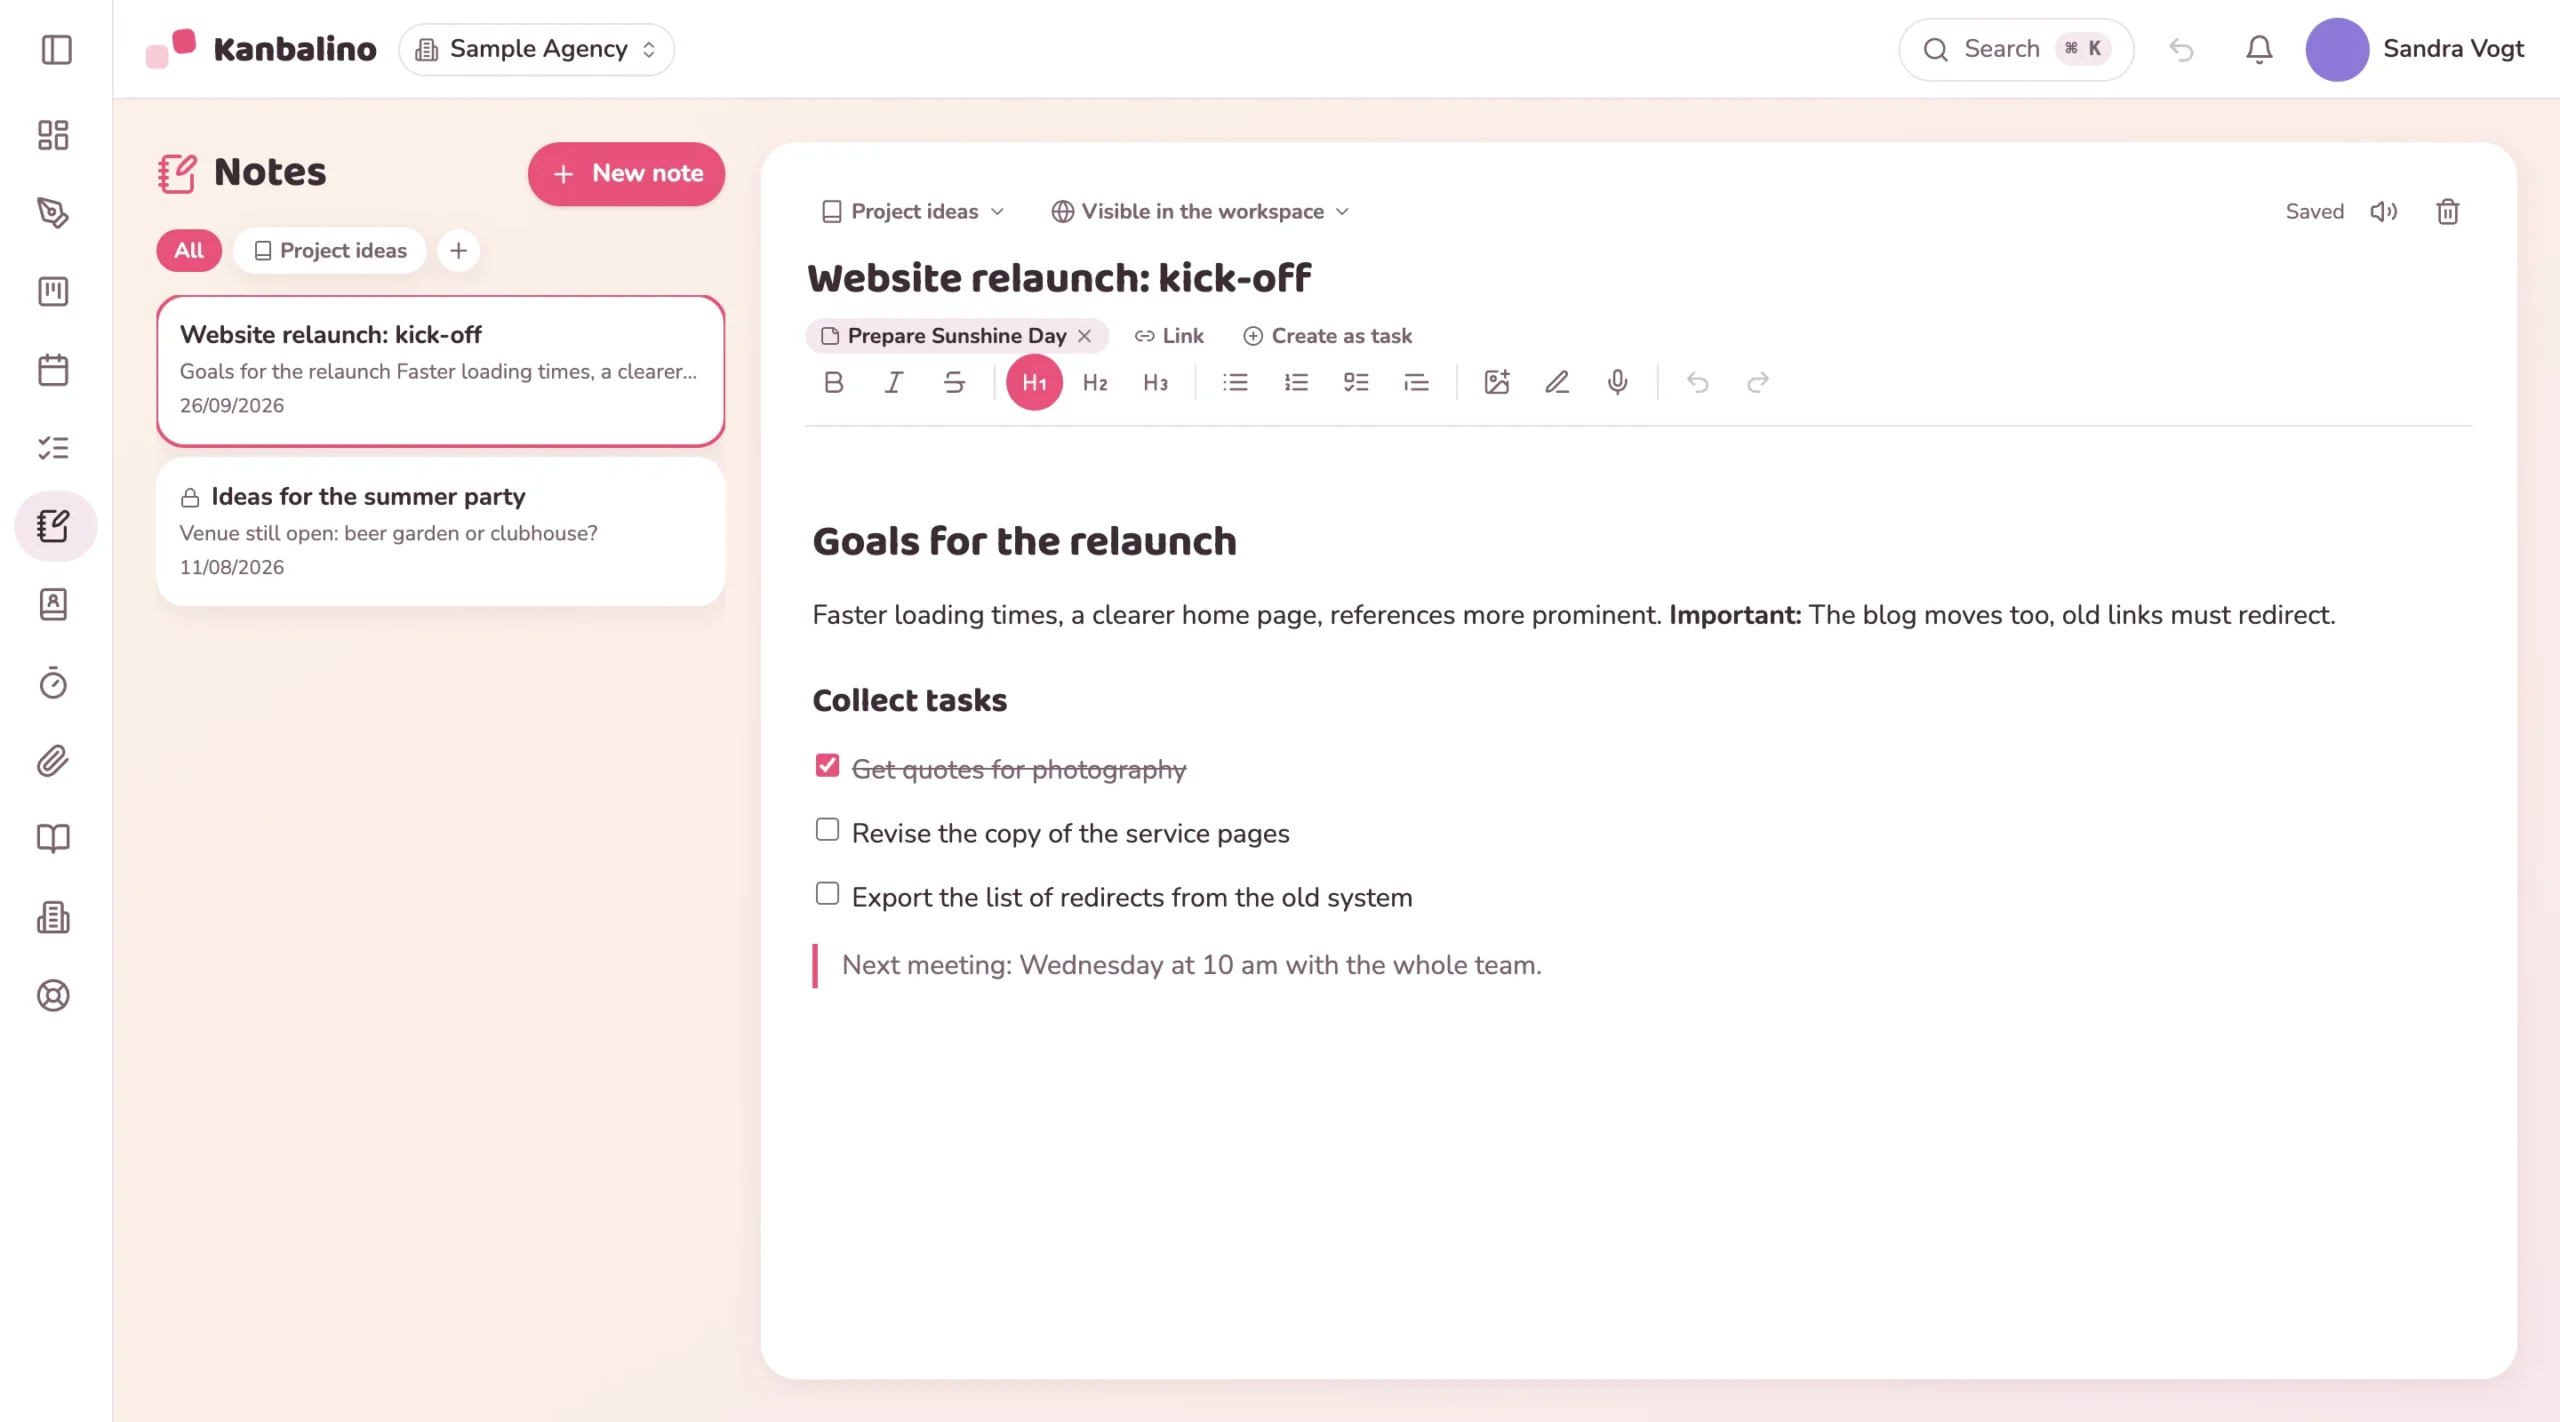Apply the H2 heading style
Viewport: 2560px width, 1422px height.
1095,382
